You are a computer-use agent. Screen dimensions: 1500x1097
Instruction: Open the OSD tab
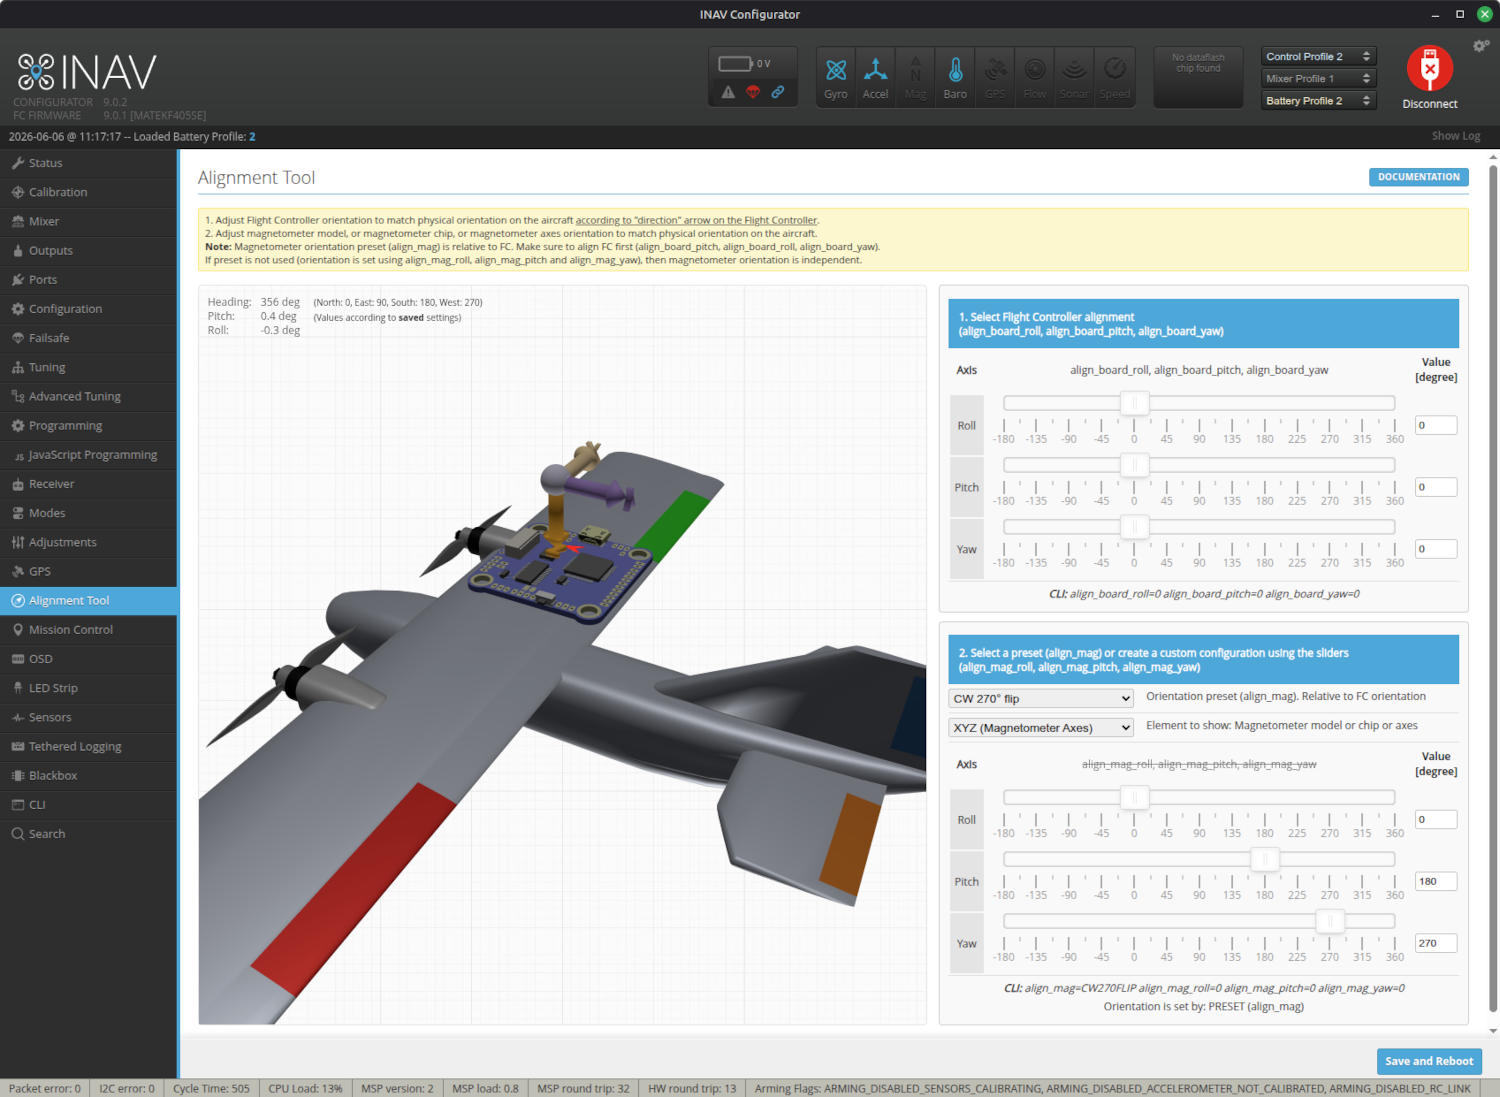tap(88, 659)
